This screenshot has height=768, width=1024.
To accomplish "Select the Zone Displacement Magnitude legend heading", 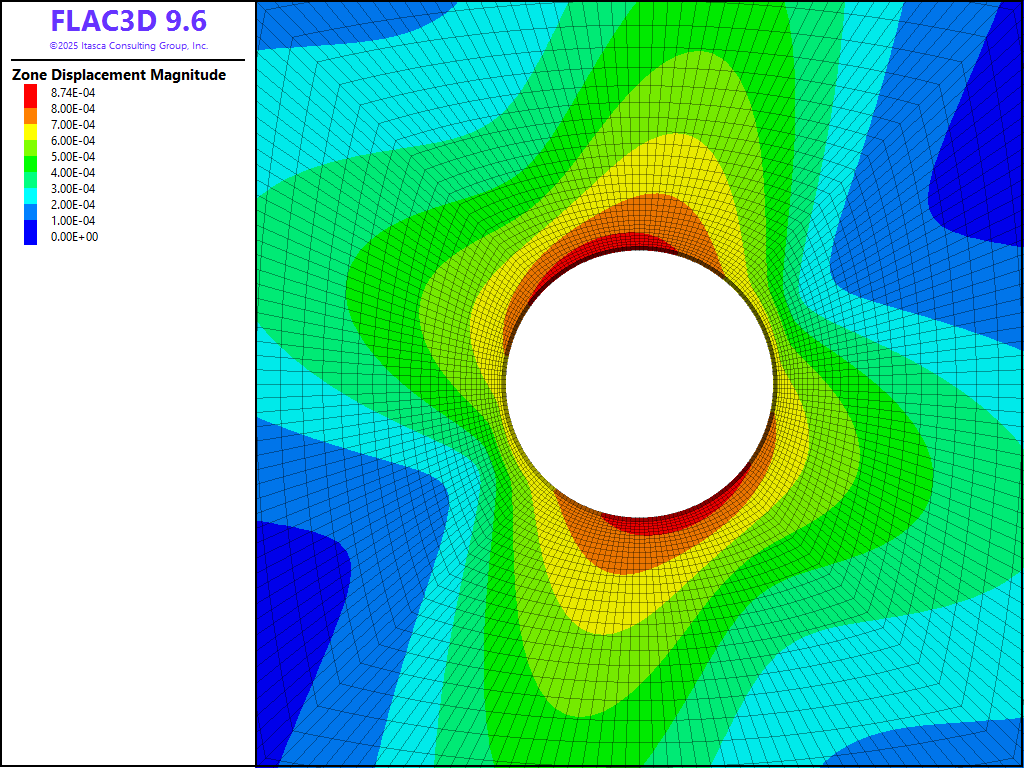I will [119, 75].
